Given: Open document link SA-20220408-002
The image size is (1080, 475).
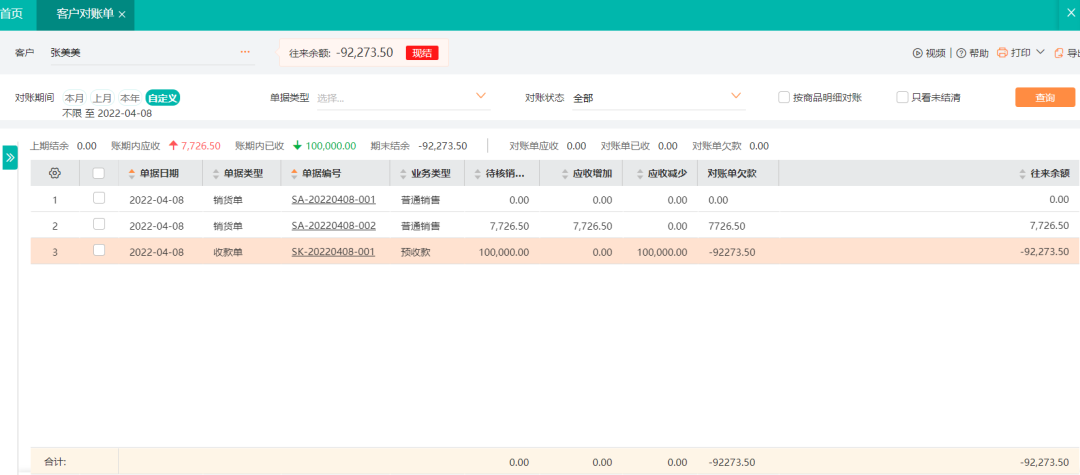Looking at the screenshot, I should (x=333, y=226).
